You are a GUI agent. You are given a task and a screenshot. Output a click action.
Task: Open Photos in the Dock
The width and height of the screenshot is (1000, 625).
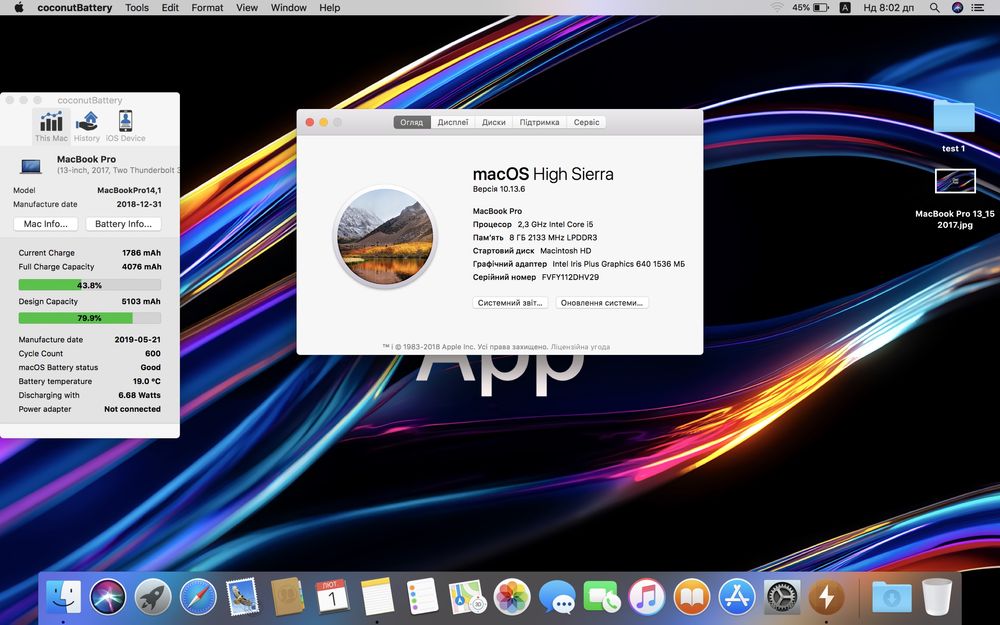pos(511,598)
